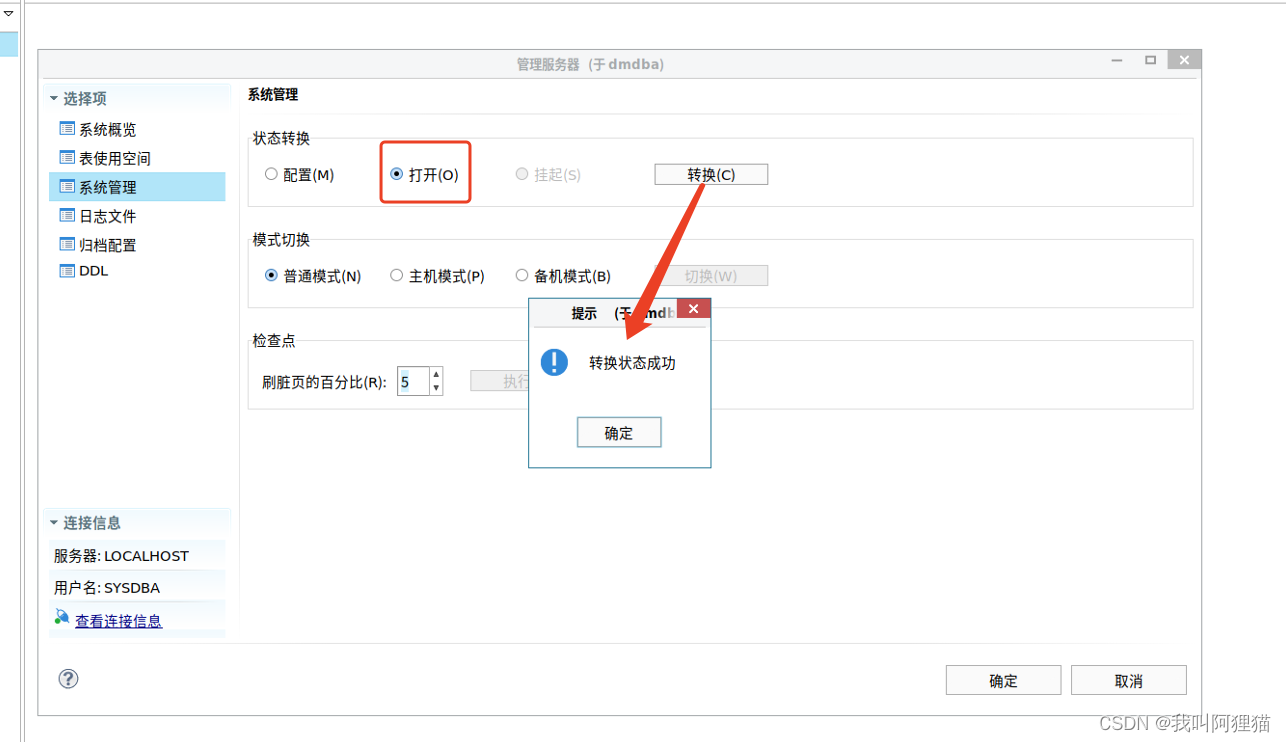Open the 查看连接信息 link

[118, 621]
